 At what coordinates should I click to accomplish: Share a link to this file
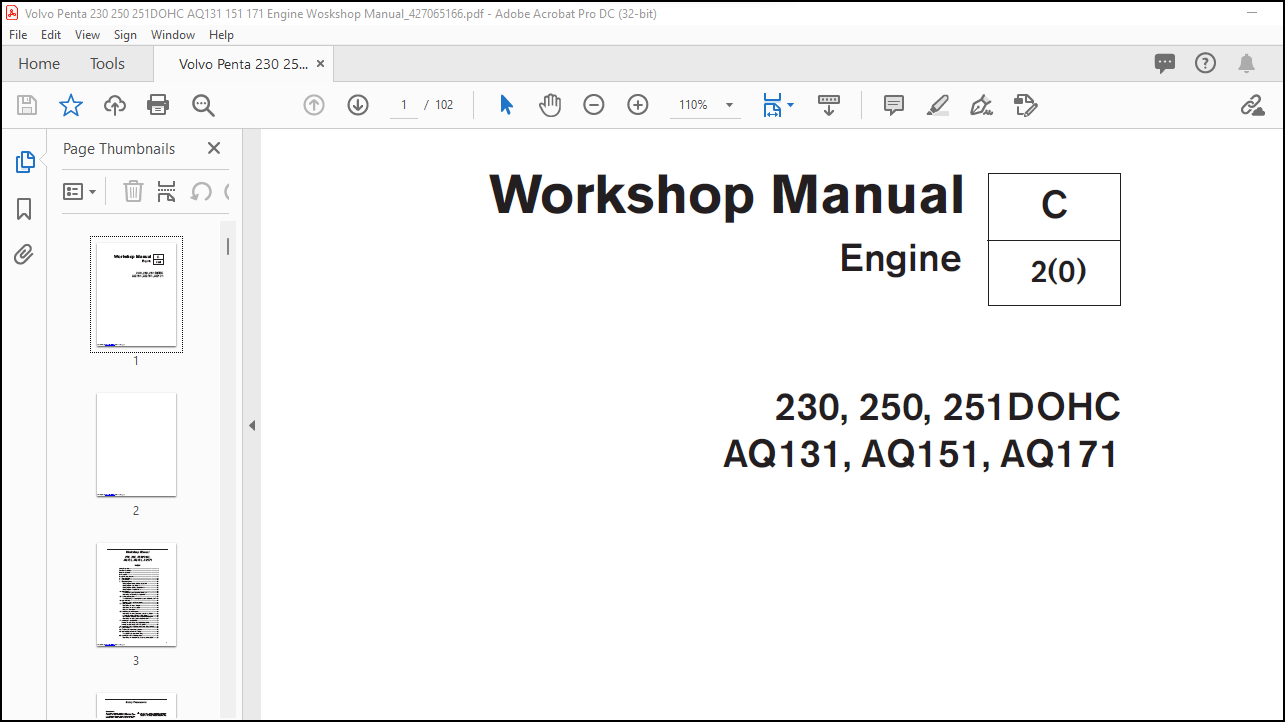(x=1252, y=105)
